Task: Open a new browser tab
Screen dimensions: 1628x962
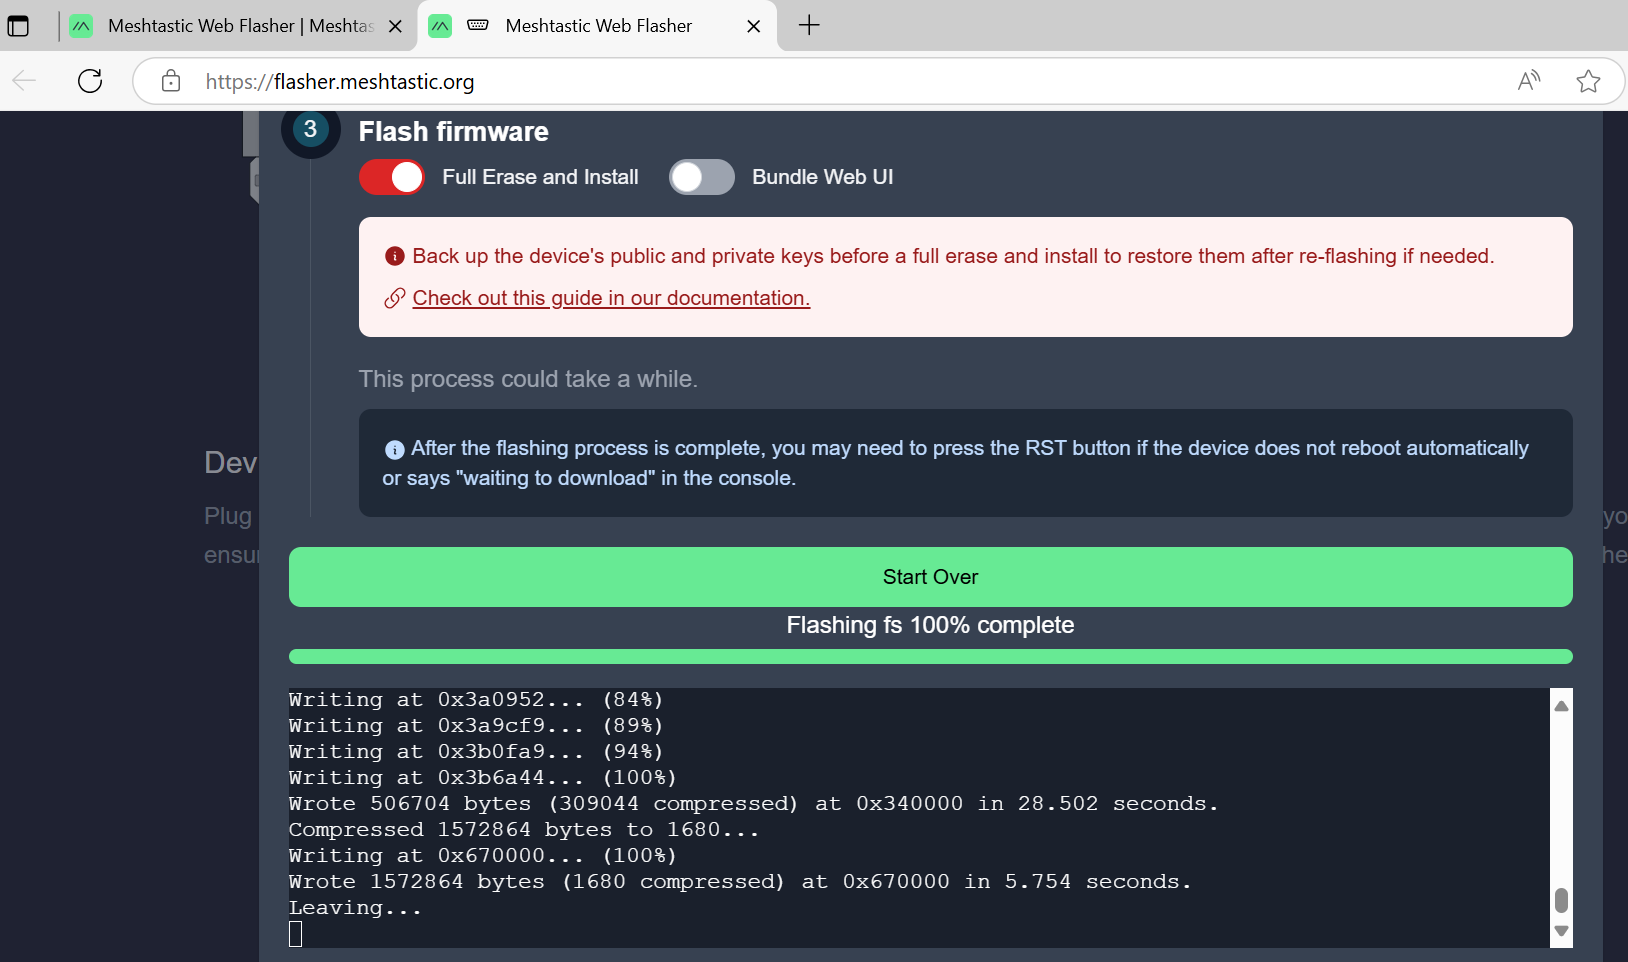Action: pos(809,26)
